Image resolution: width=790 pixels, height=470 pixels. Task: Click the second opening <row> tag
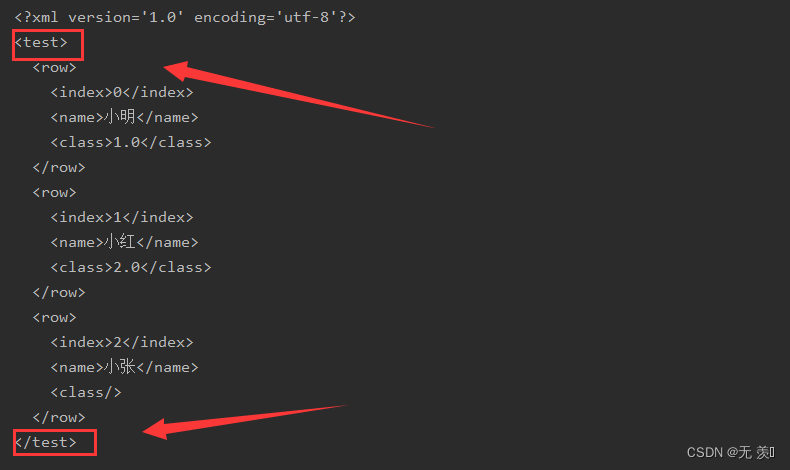pos(54,192)
